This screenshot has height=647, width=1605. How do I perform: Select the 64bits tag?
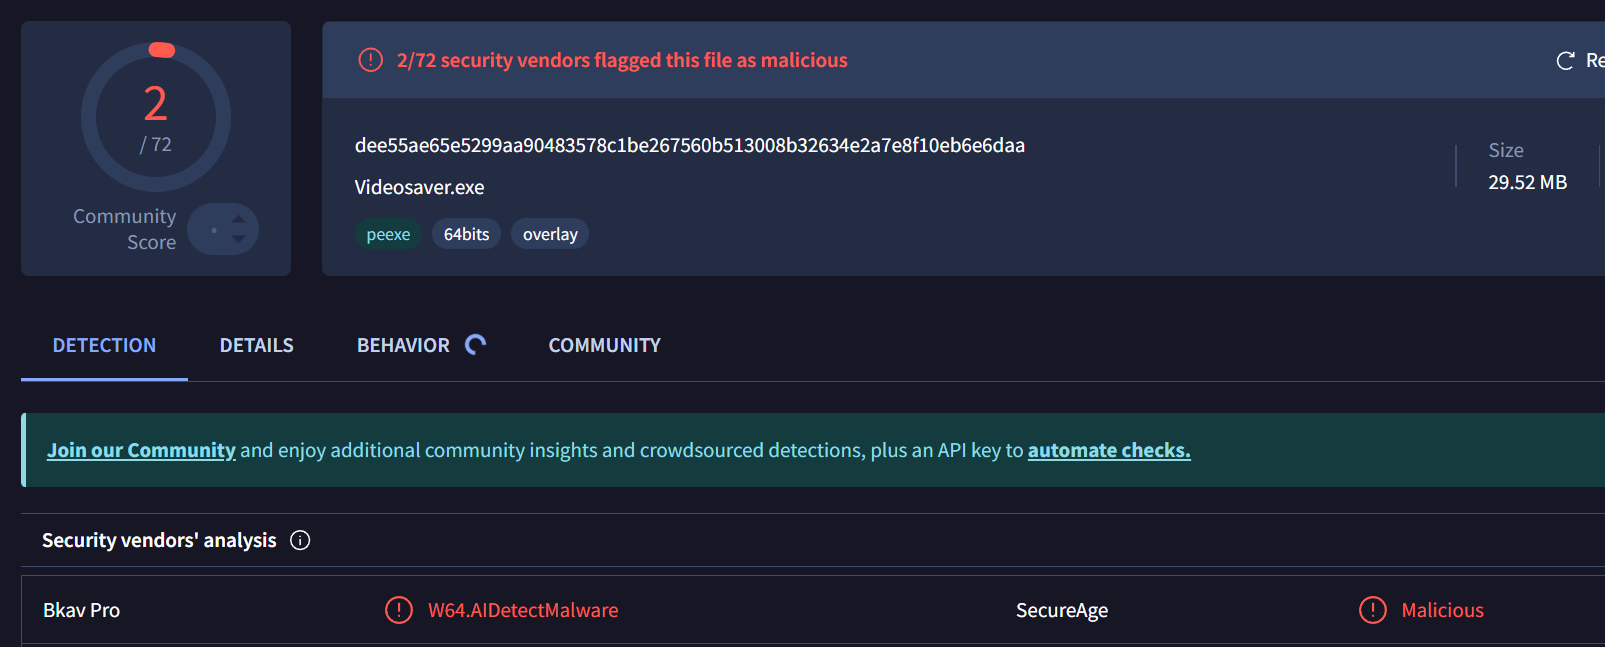[466, 234]
